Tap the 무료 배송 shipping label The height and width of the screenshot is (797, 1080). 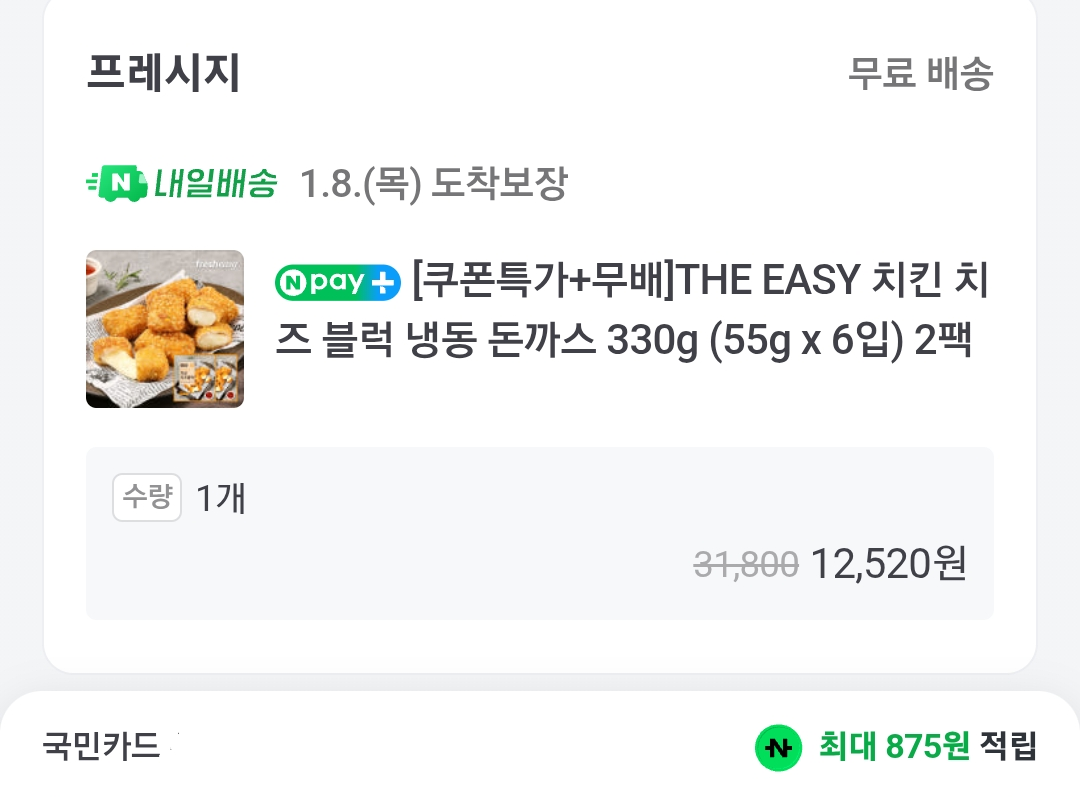(920, 74)
